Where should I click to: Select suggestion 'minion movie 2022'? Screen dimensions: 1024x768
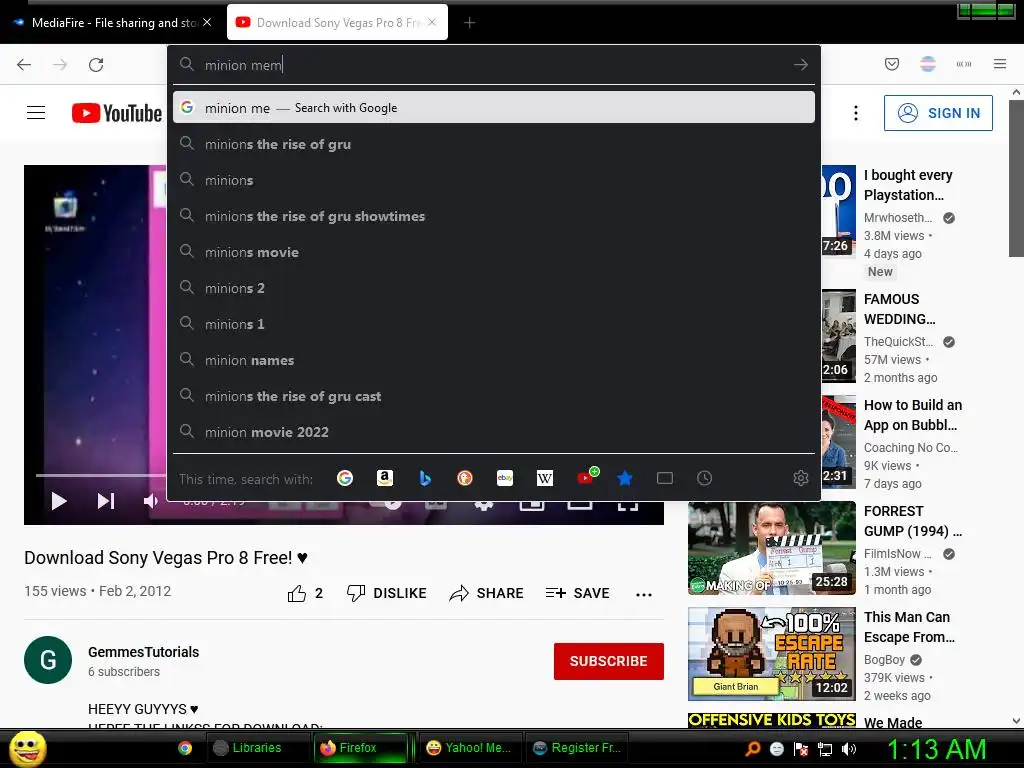pos(494,432)
